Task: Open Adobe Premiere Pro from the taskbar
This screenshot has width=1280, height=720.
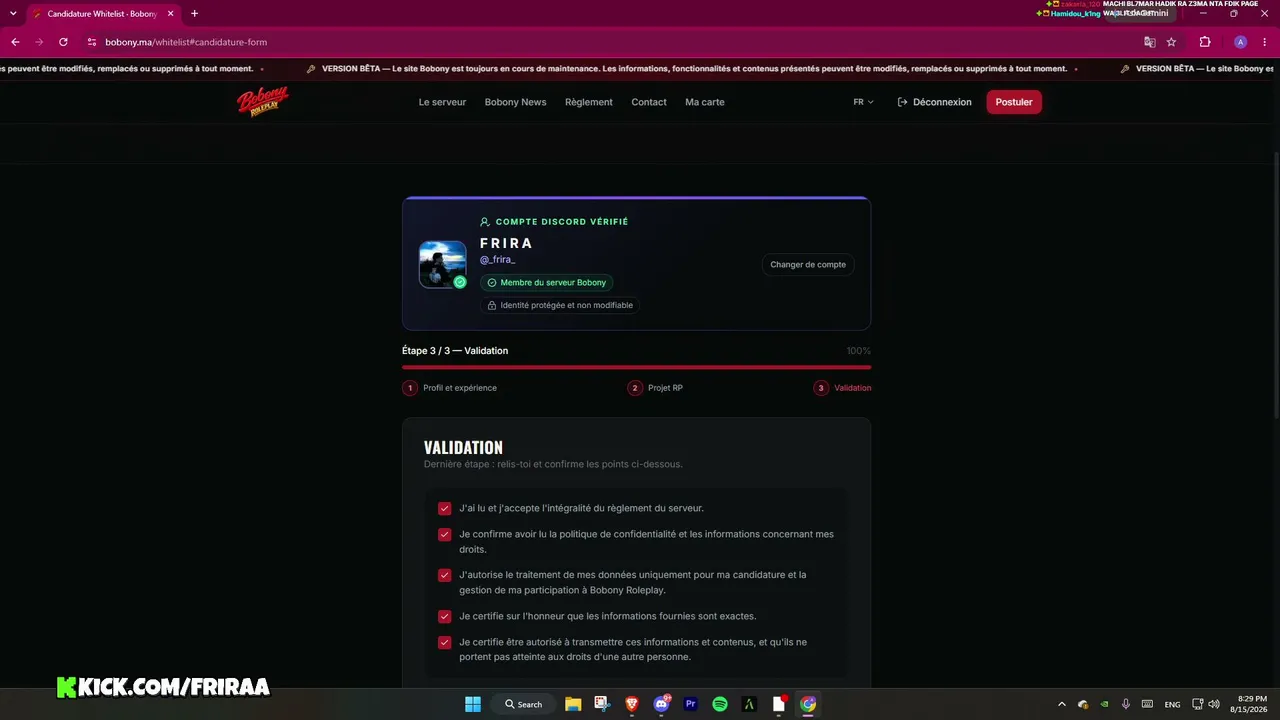Action: [690, 704]
